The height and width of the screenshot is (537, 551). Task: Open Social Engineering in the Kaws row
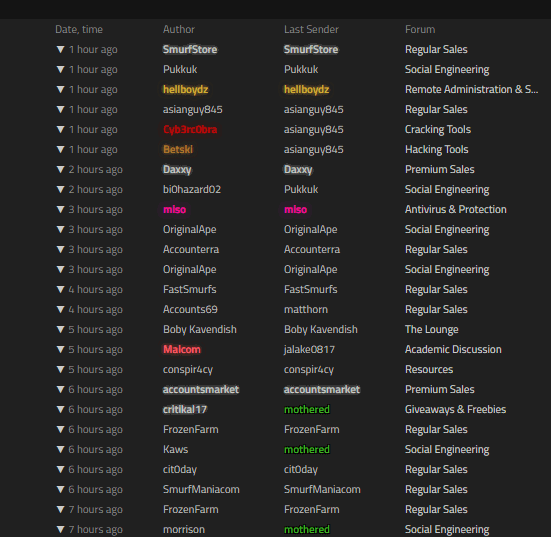pyautogui.click(x=447, y=450)
